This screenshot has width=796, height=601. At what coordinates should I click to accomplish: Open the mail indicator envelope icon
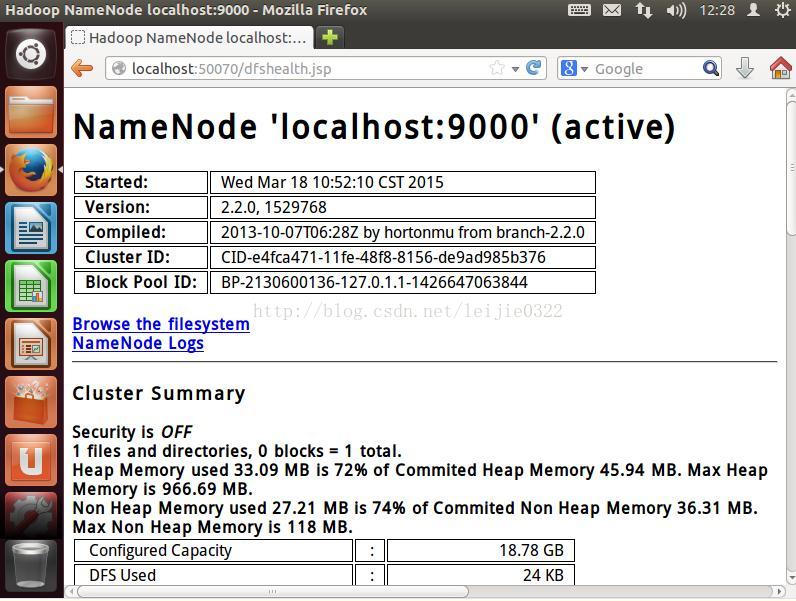(612, 10)
